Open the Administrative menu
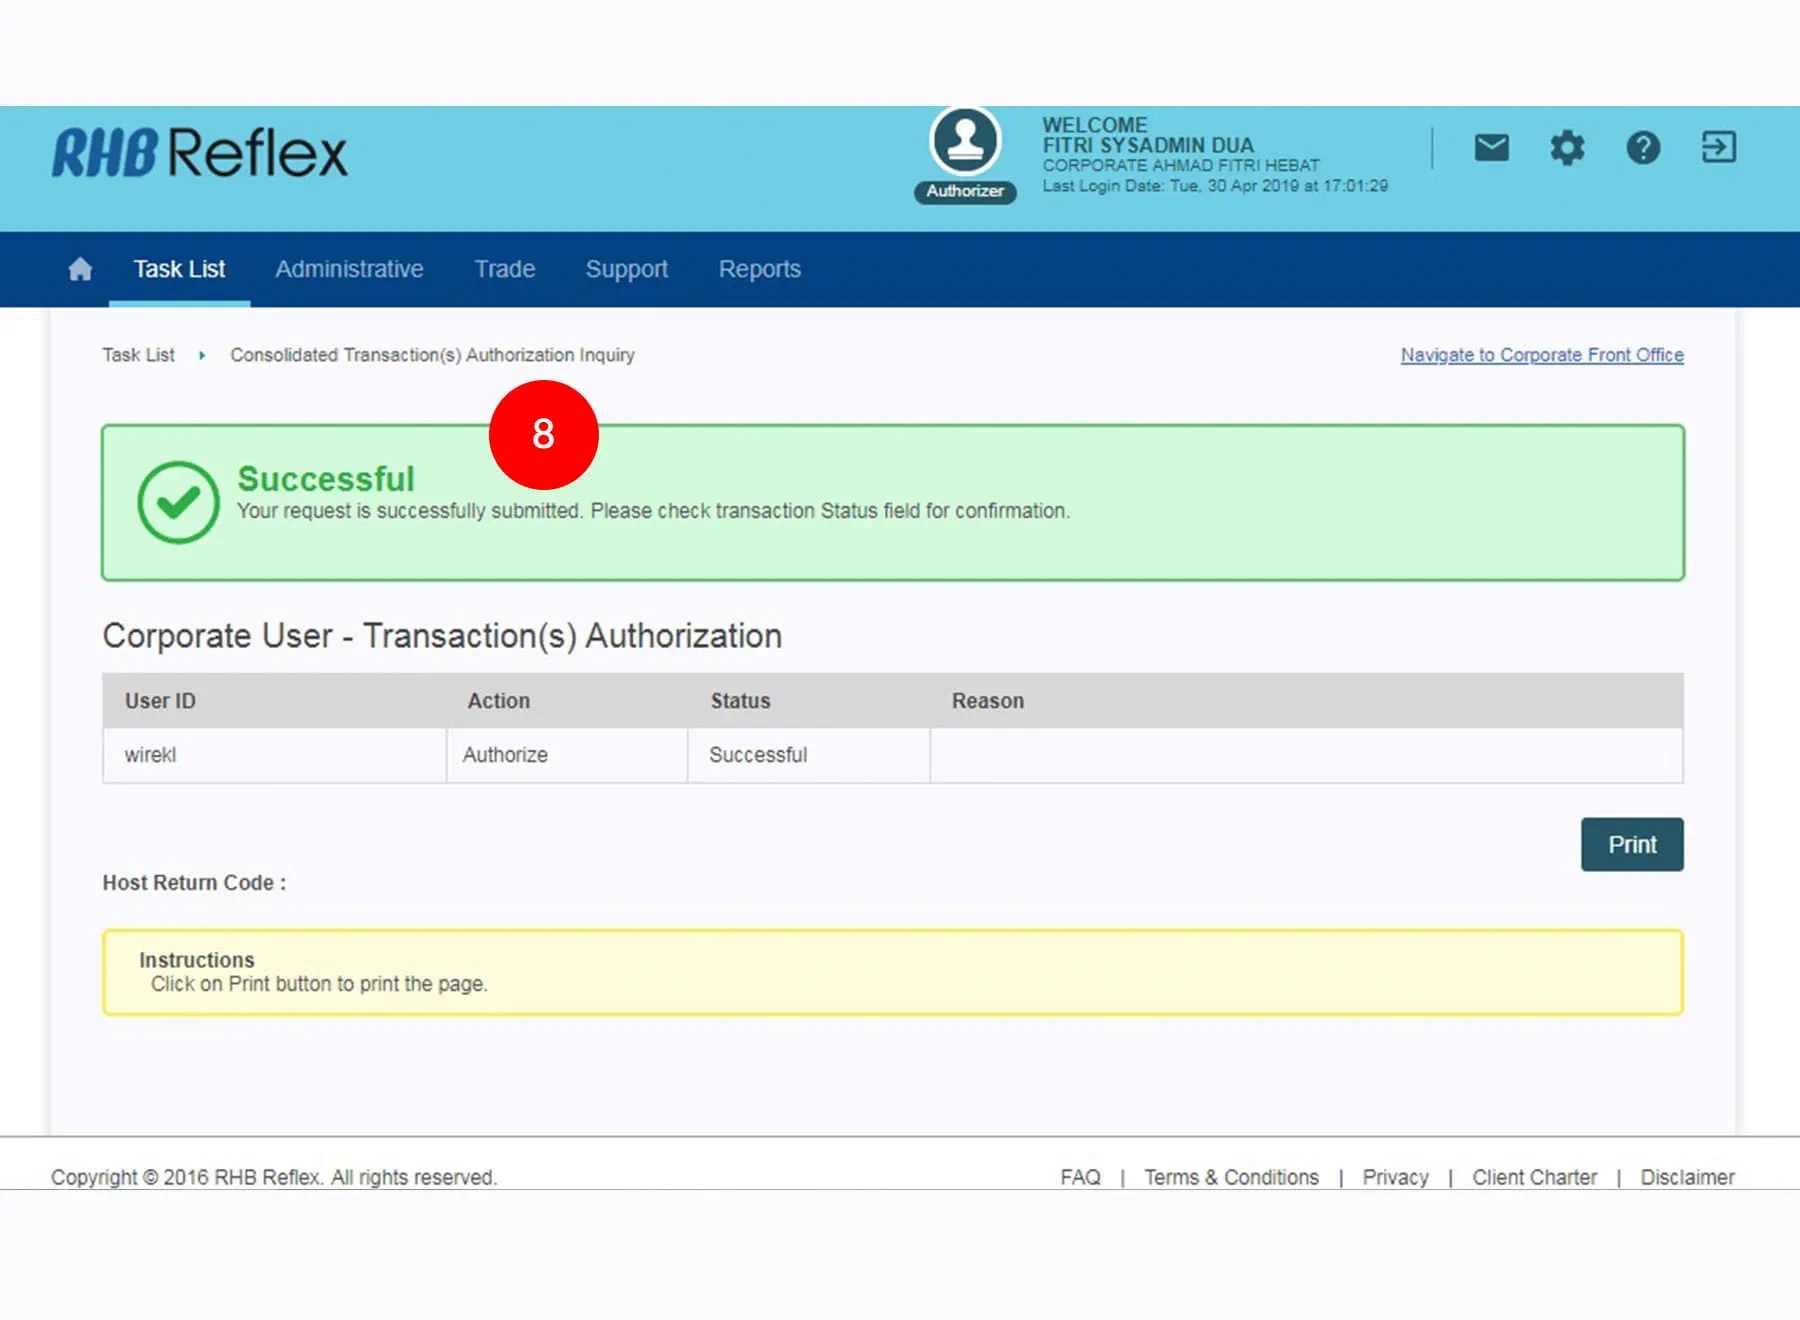The height and width of the screenshot is (1320, 1800). [x=349, y=269]
